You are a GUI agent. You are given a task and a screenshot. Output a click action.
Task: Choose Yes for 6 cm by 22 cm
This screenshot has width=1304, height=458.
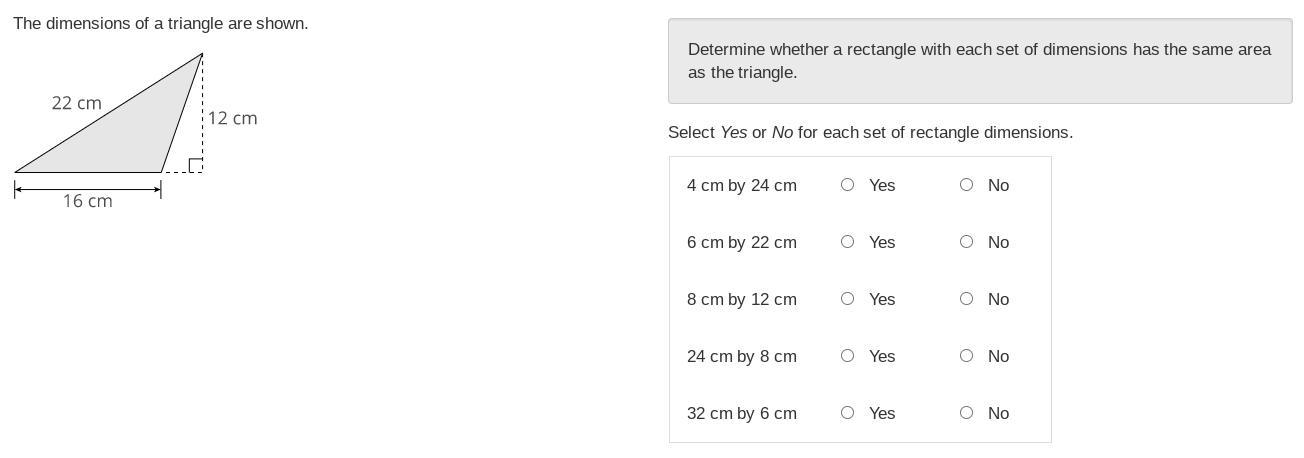847,242
